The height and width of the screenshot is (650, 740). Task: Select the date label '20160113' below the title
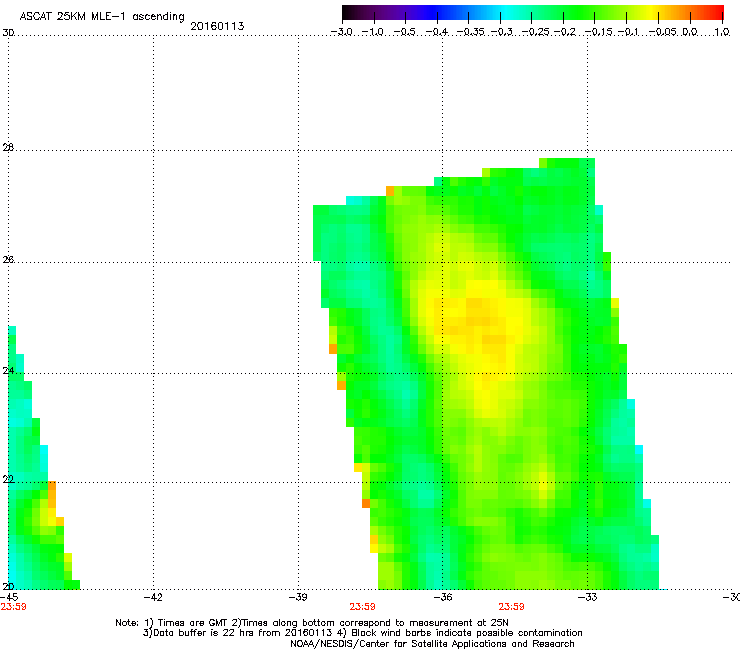(217, 26)
